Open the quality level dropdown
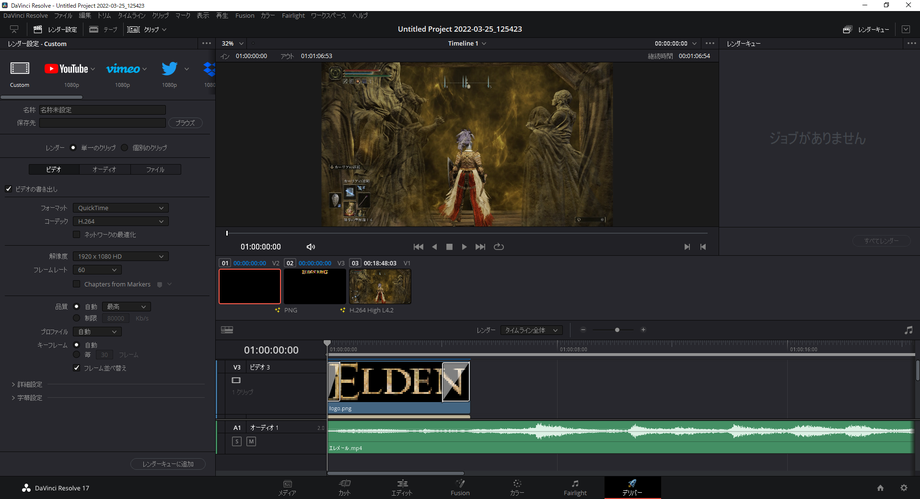The width and height of the screenshot is (920, 499). click(127, 306)
